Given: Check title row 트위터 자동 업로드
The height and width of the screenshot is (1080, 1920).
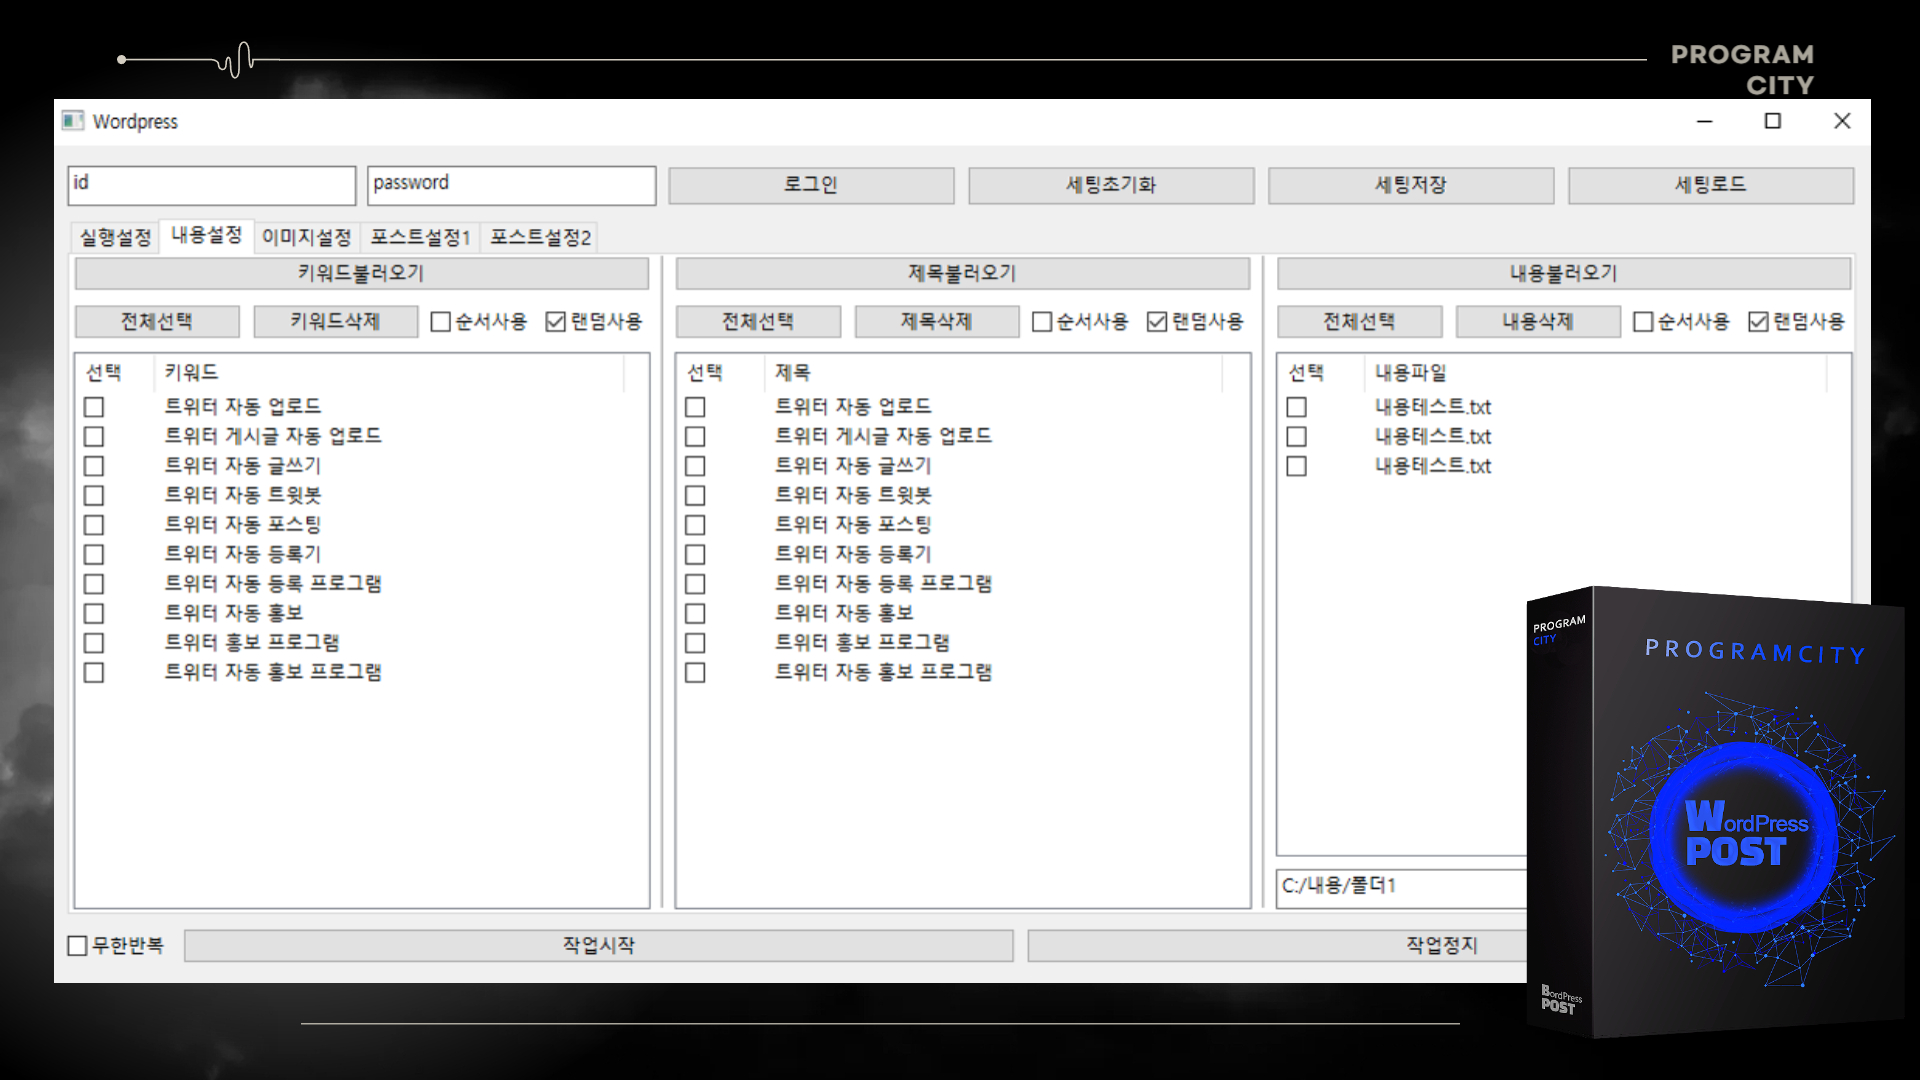Looking at the screenshot, I should pos(695,407).
